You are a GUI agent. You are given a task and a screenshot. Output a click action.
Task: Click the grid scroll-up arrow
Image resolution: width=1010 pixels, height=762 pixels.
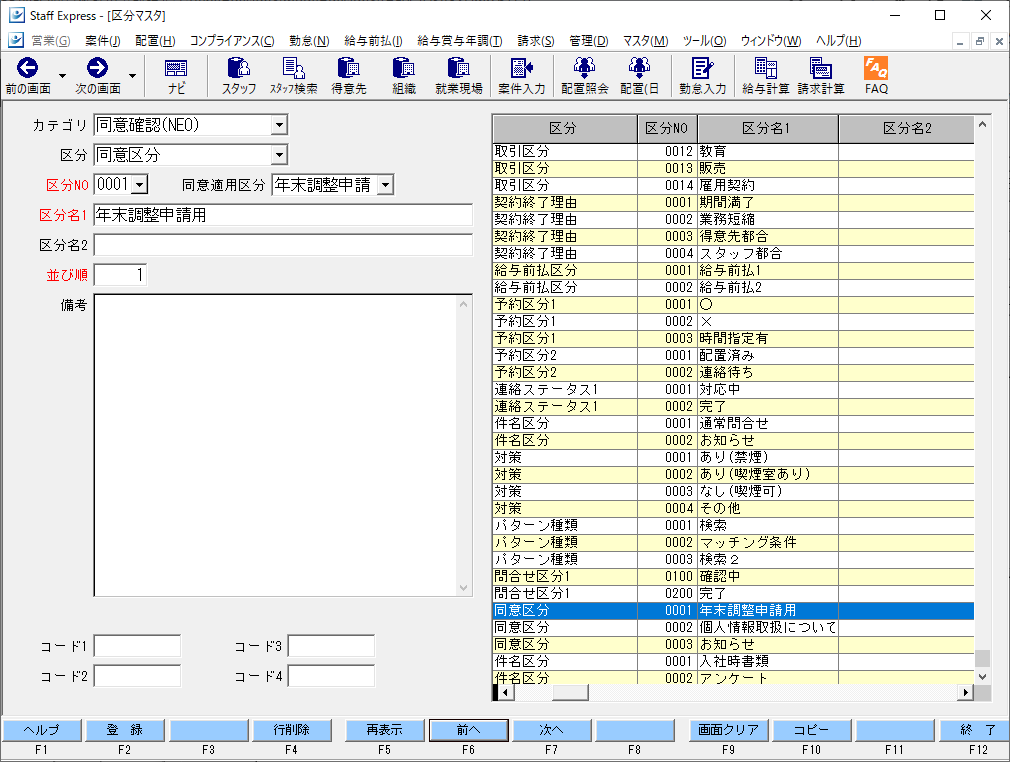[x=982, y=124]
